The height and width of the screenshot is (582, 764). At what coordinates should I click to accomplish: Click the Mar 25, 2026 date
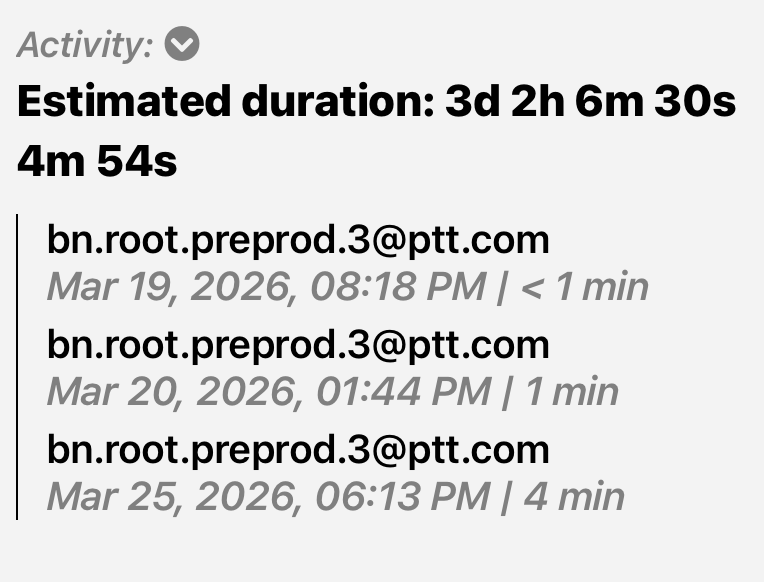[x=172, y=496]
